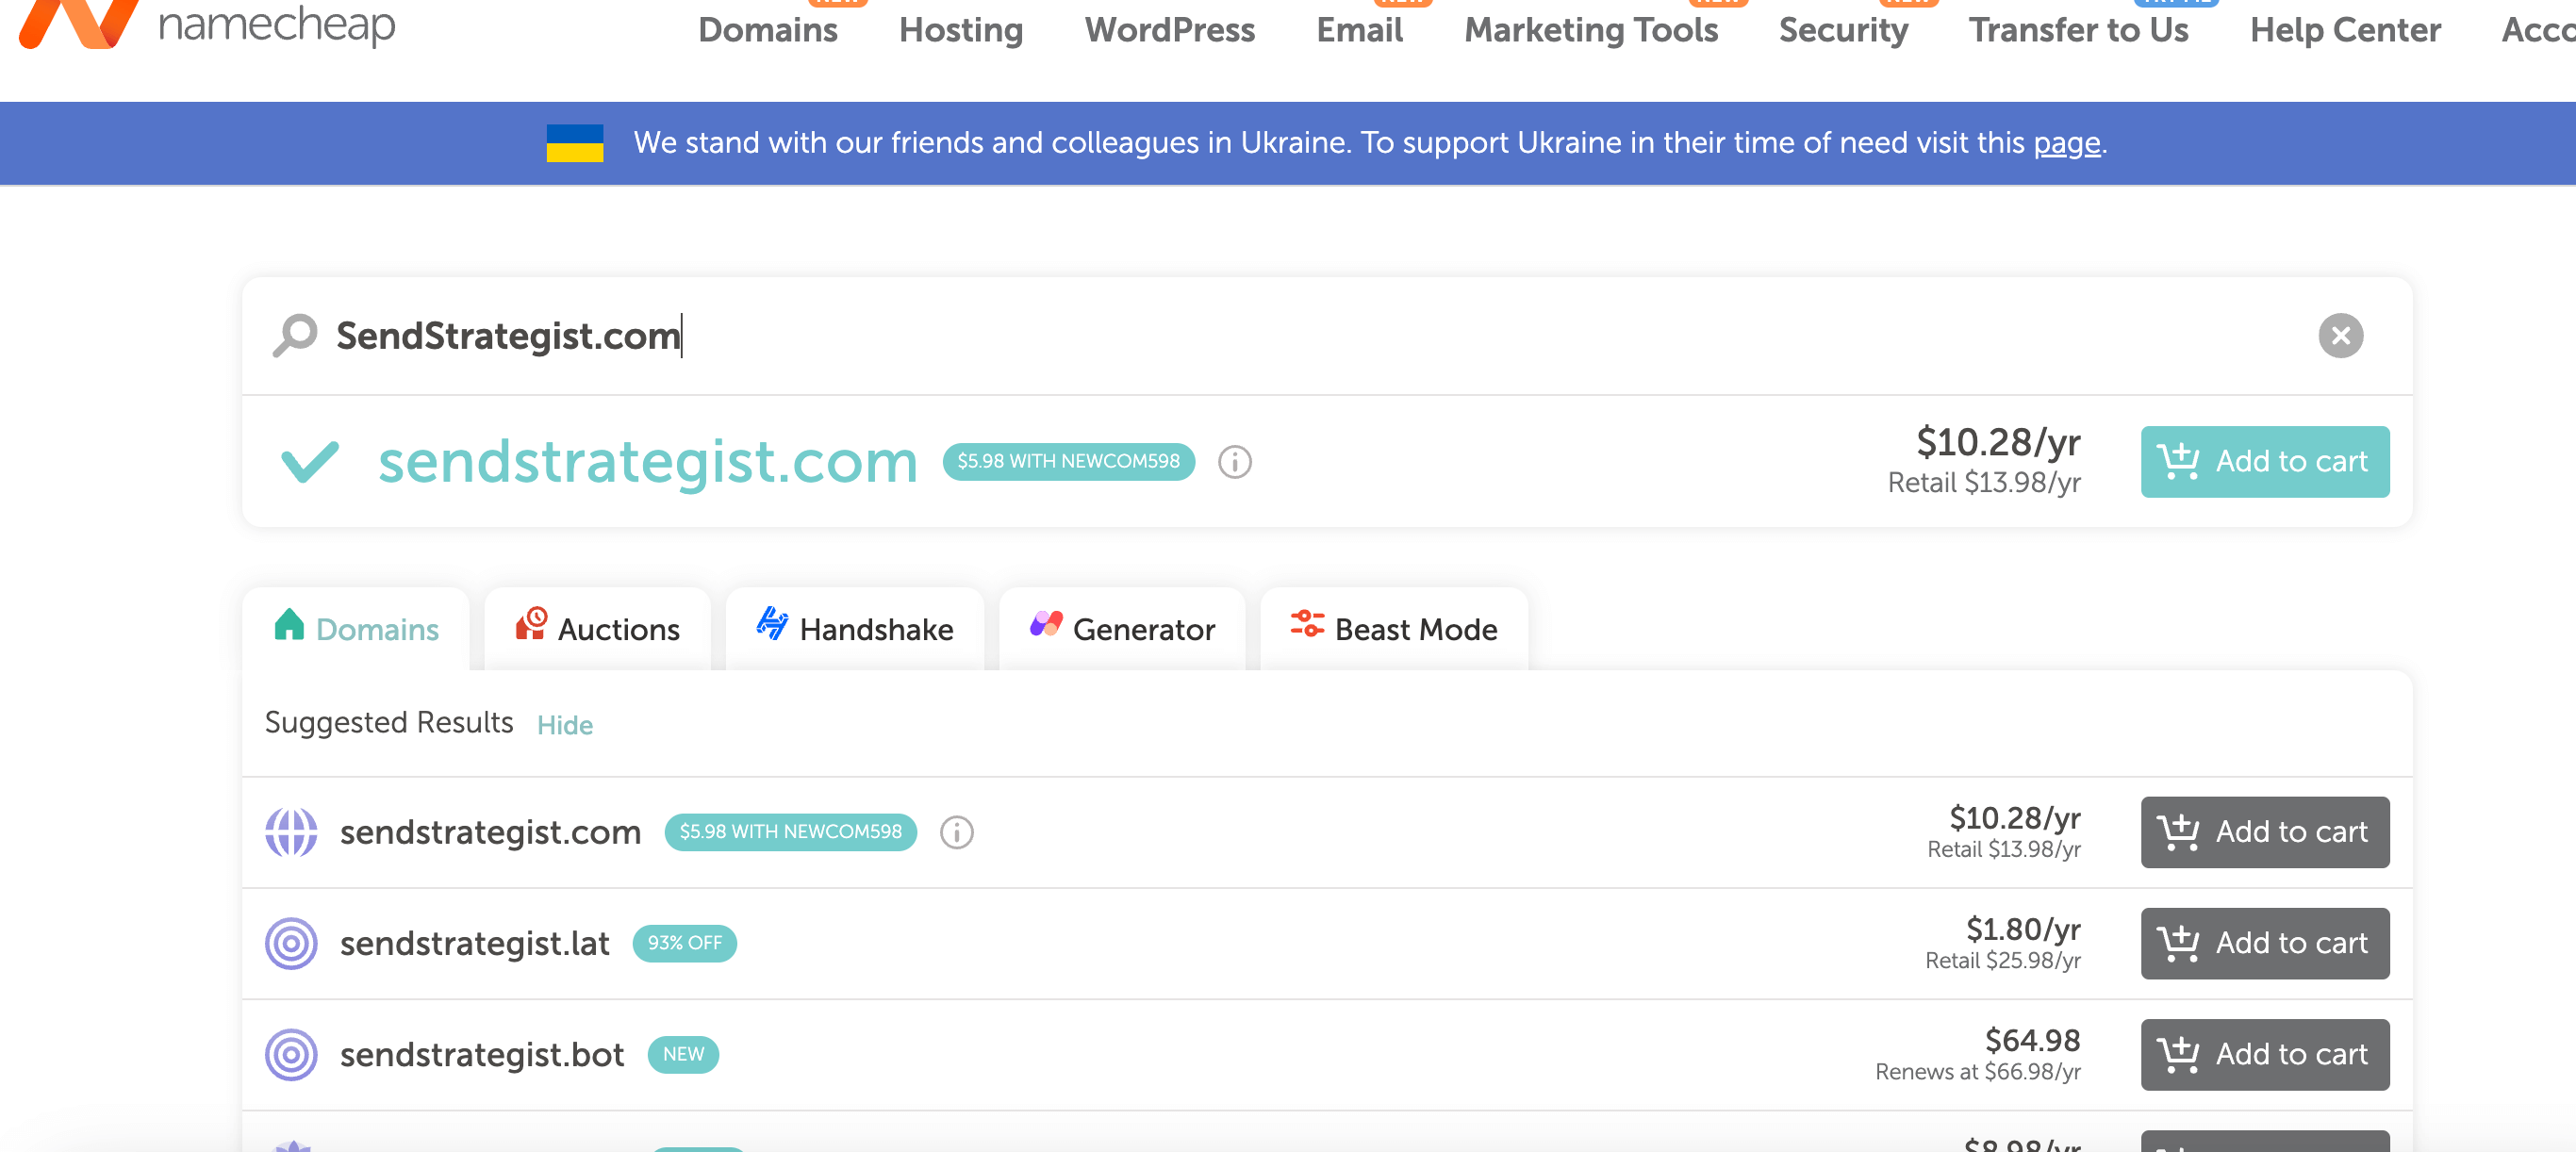Click the green checkmark beside sendstrategist.com
Screen dimensions: 2576x1152
(310, 461)
